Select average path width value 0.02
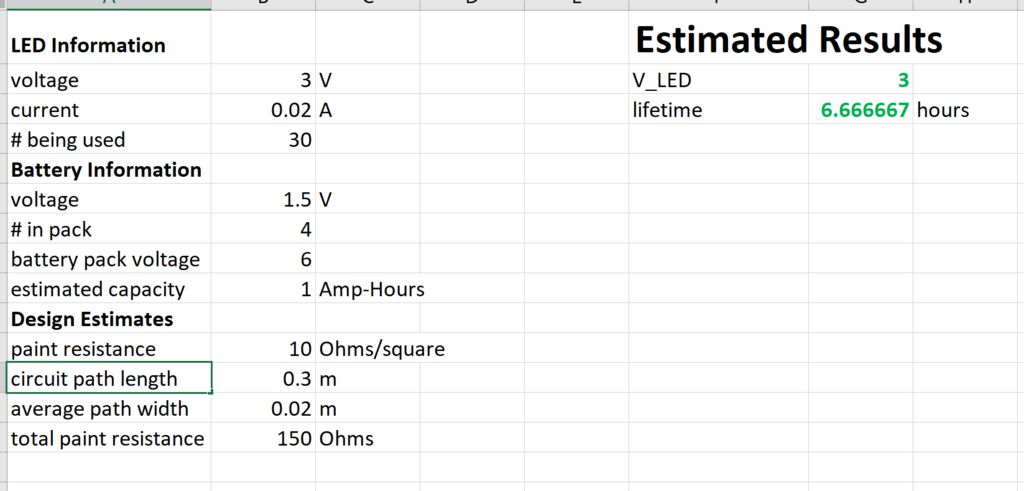 [263, 409]
